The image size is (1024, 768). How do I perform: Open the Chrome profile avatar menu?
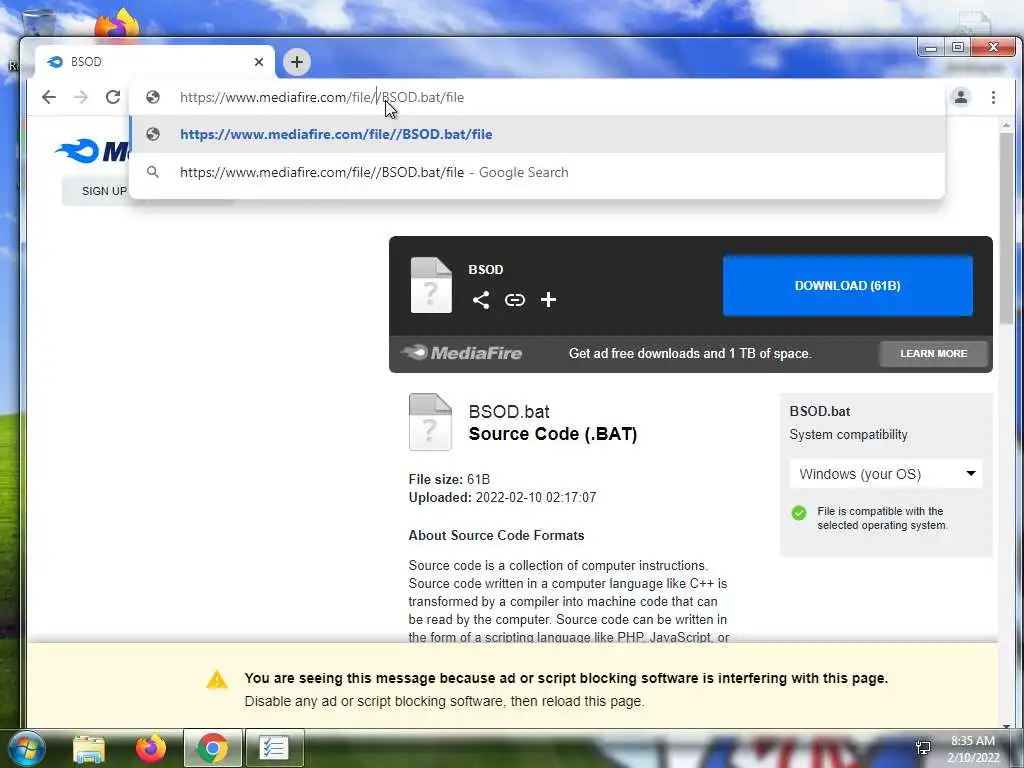coord(961,97)
